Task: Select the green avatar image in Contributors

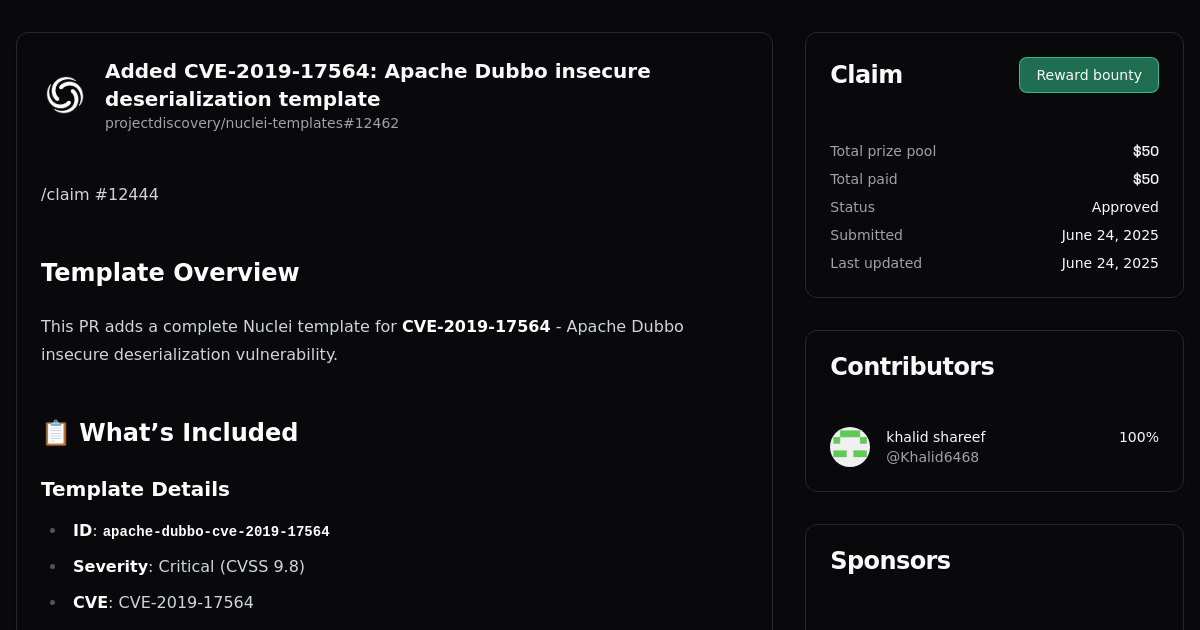Action: (850, 447)
